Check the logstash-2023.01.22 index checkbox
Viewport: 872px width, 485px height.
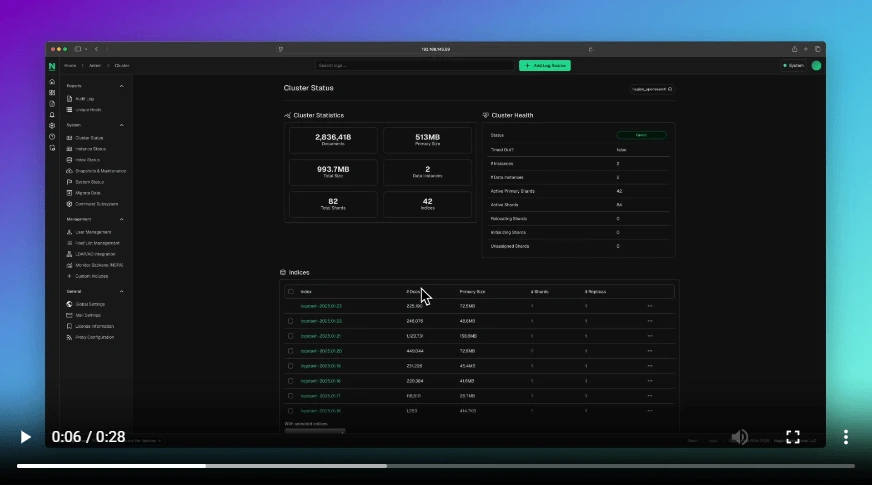point(291,321)
